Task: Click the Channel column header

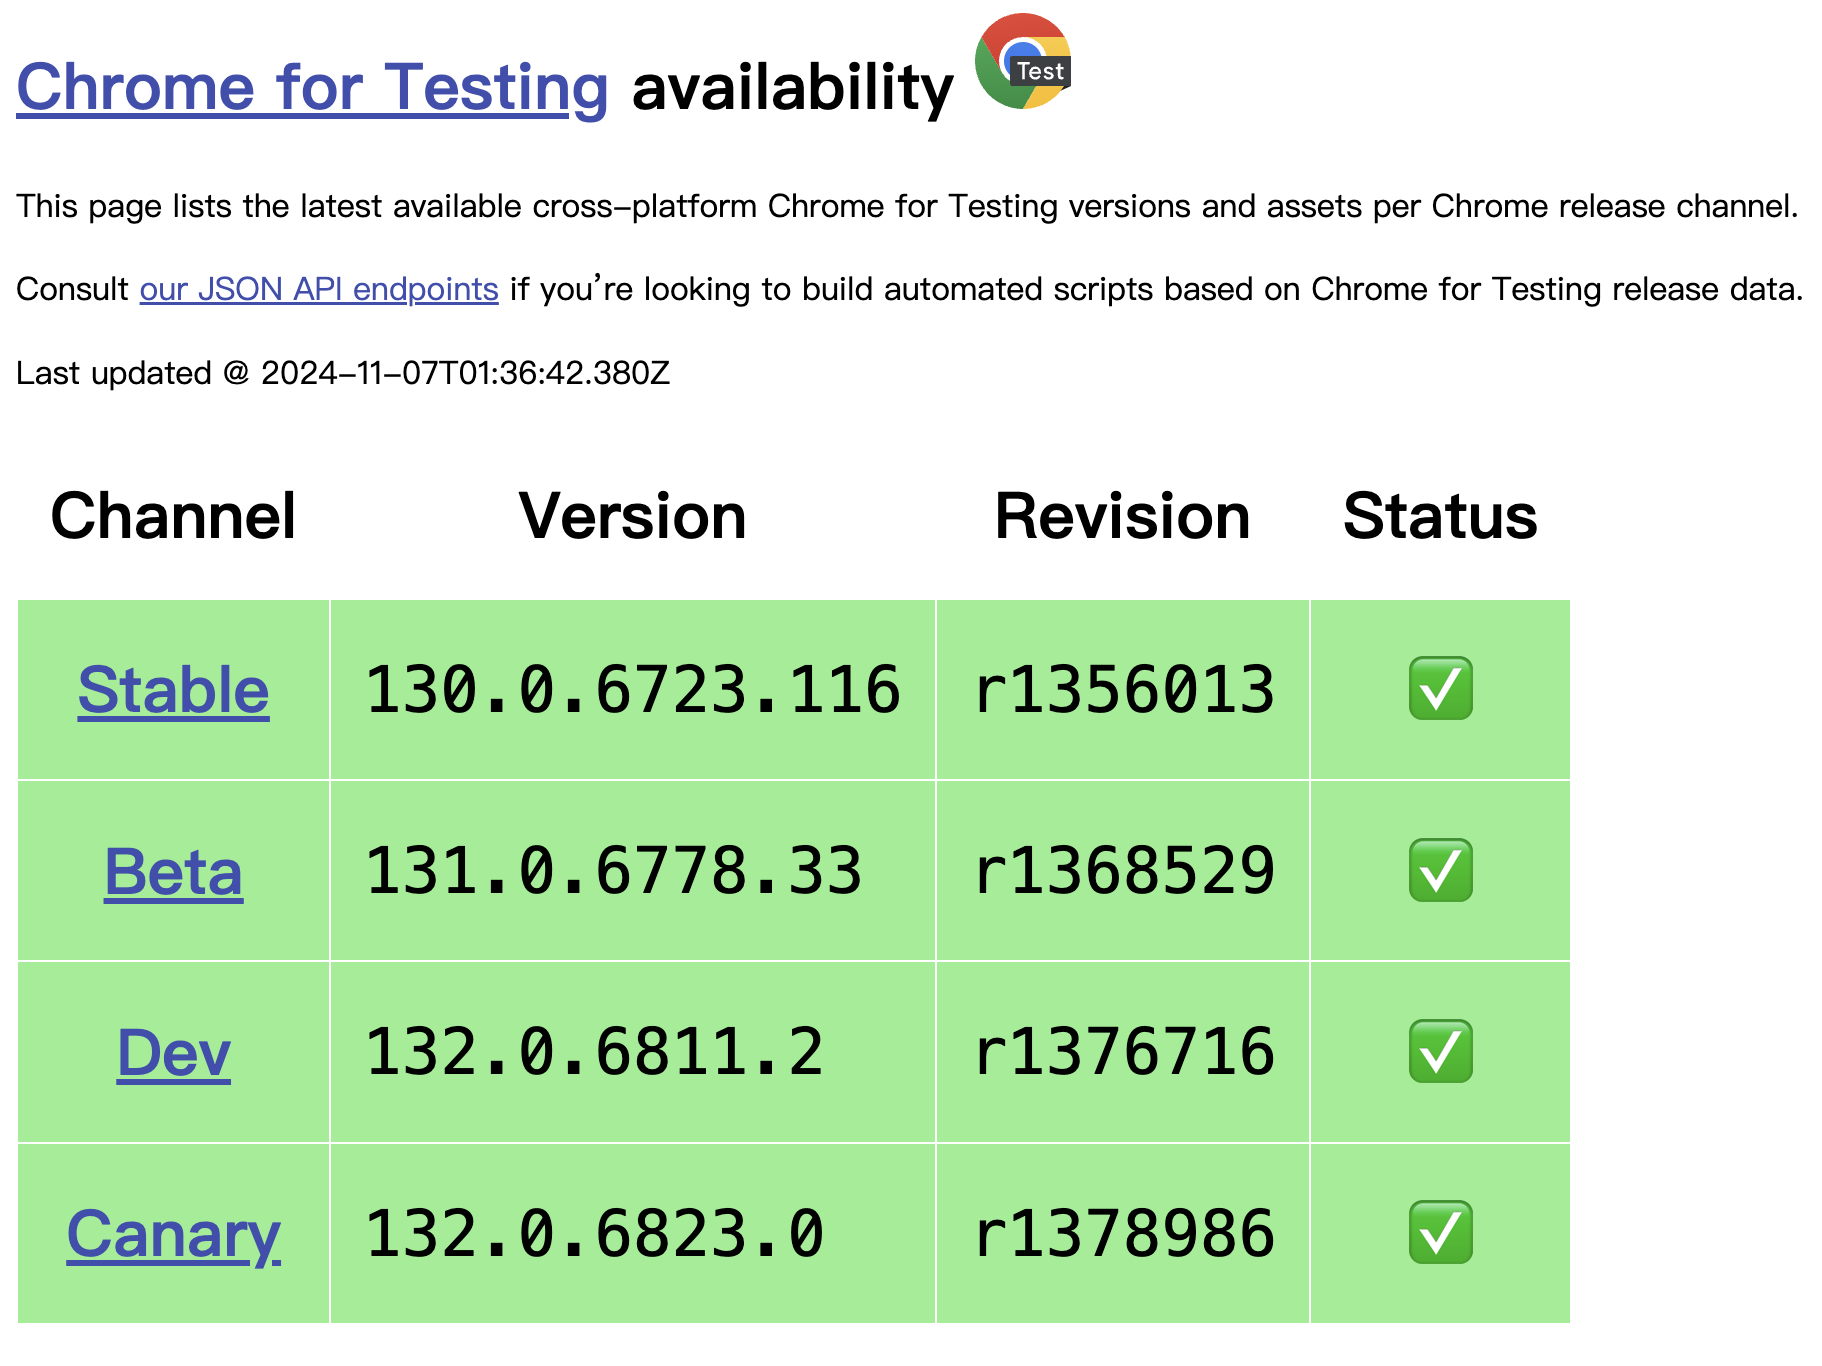Action: tap(174, 516)
